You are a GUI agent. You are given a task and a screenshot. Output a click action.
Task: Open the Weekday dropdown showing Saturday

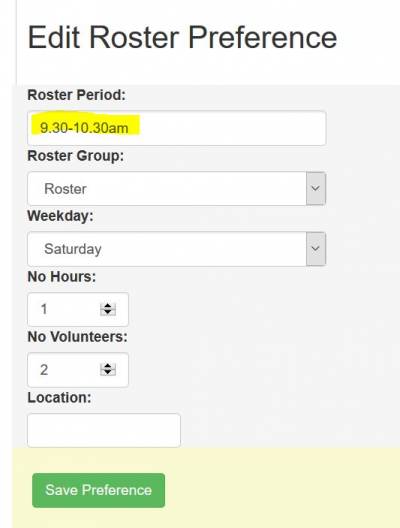tap(176, 249)
